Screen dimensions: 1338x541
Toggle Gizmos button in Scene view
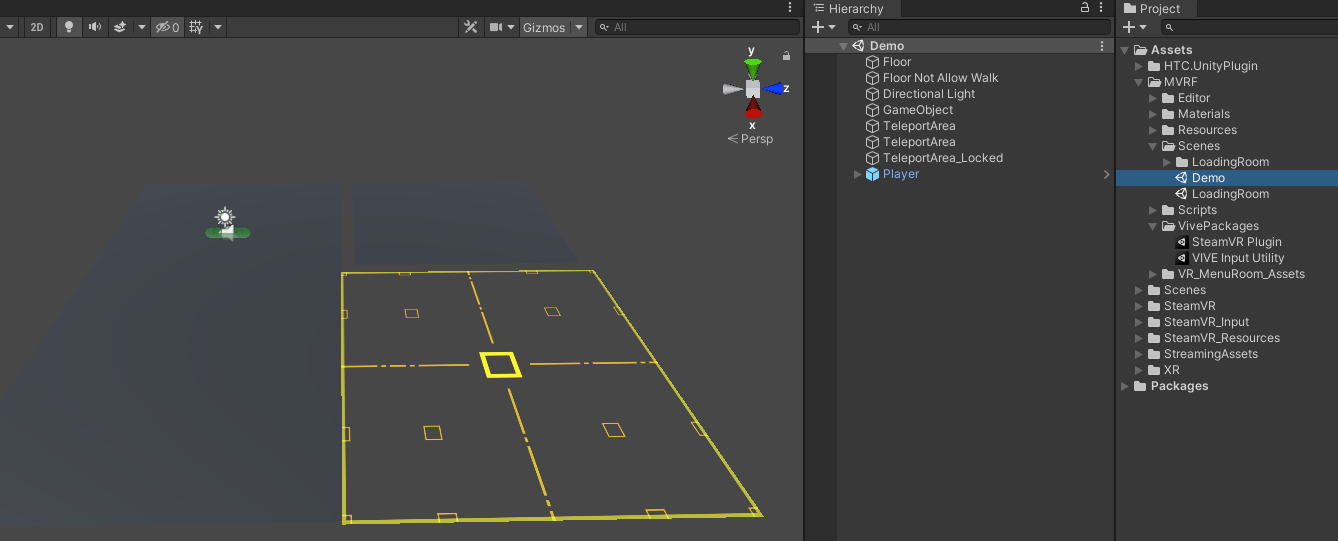pos(544,27)
